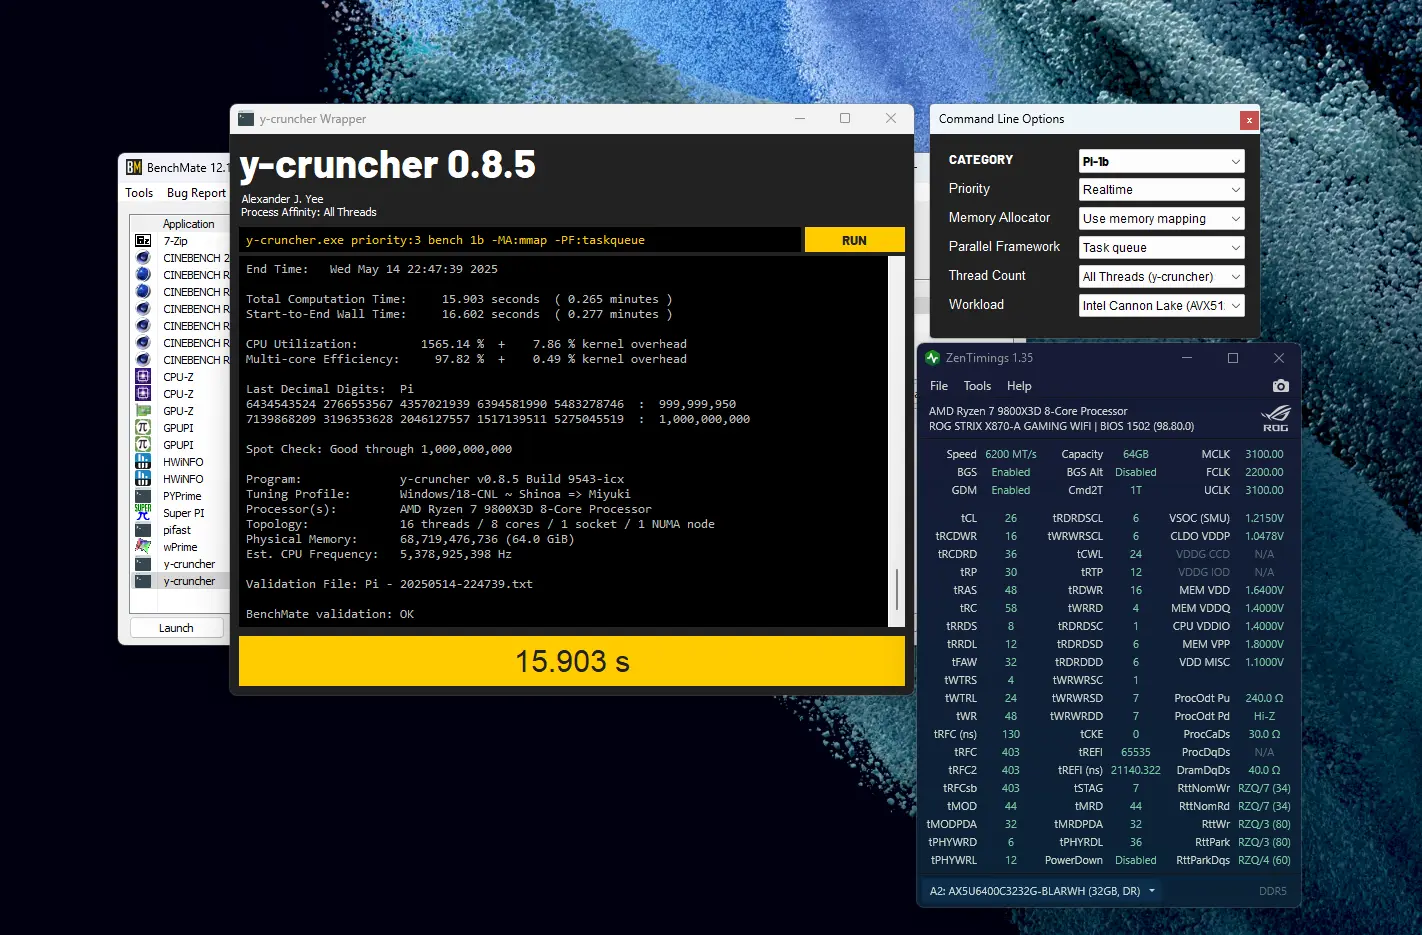Click the yellow RUN button
The image size is (1422, 935).
[x=854, y=240]
